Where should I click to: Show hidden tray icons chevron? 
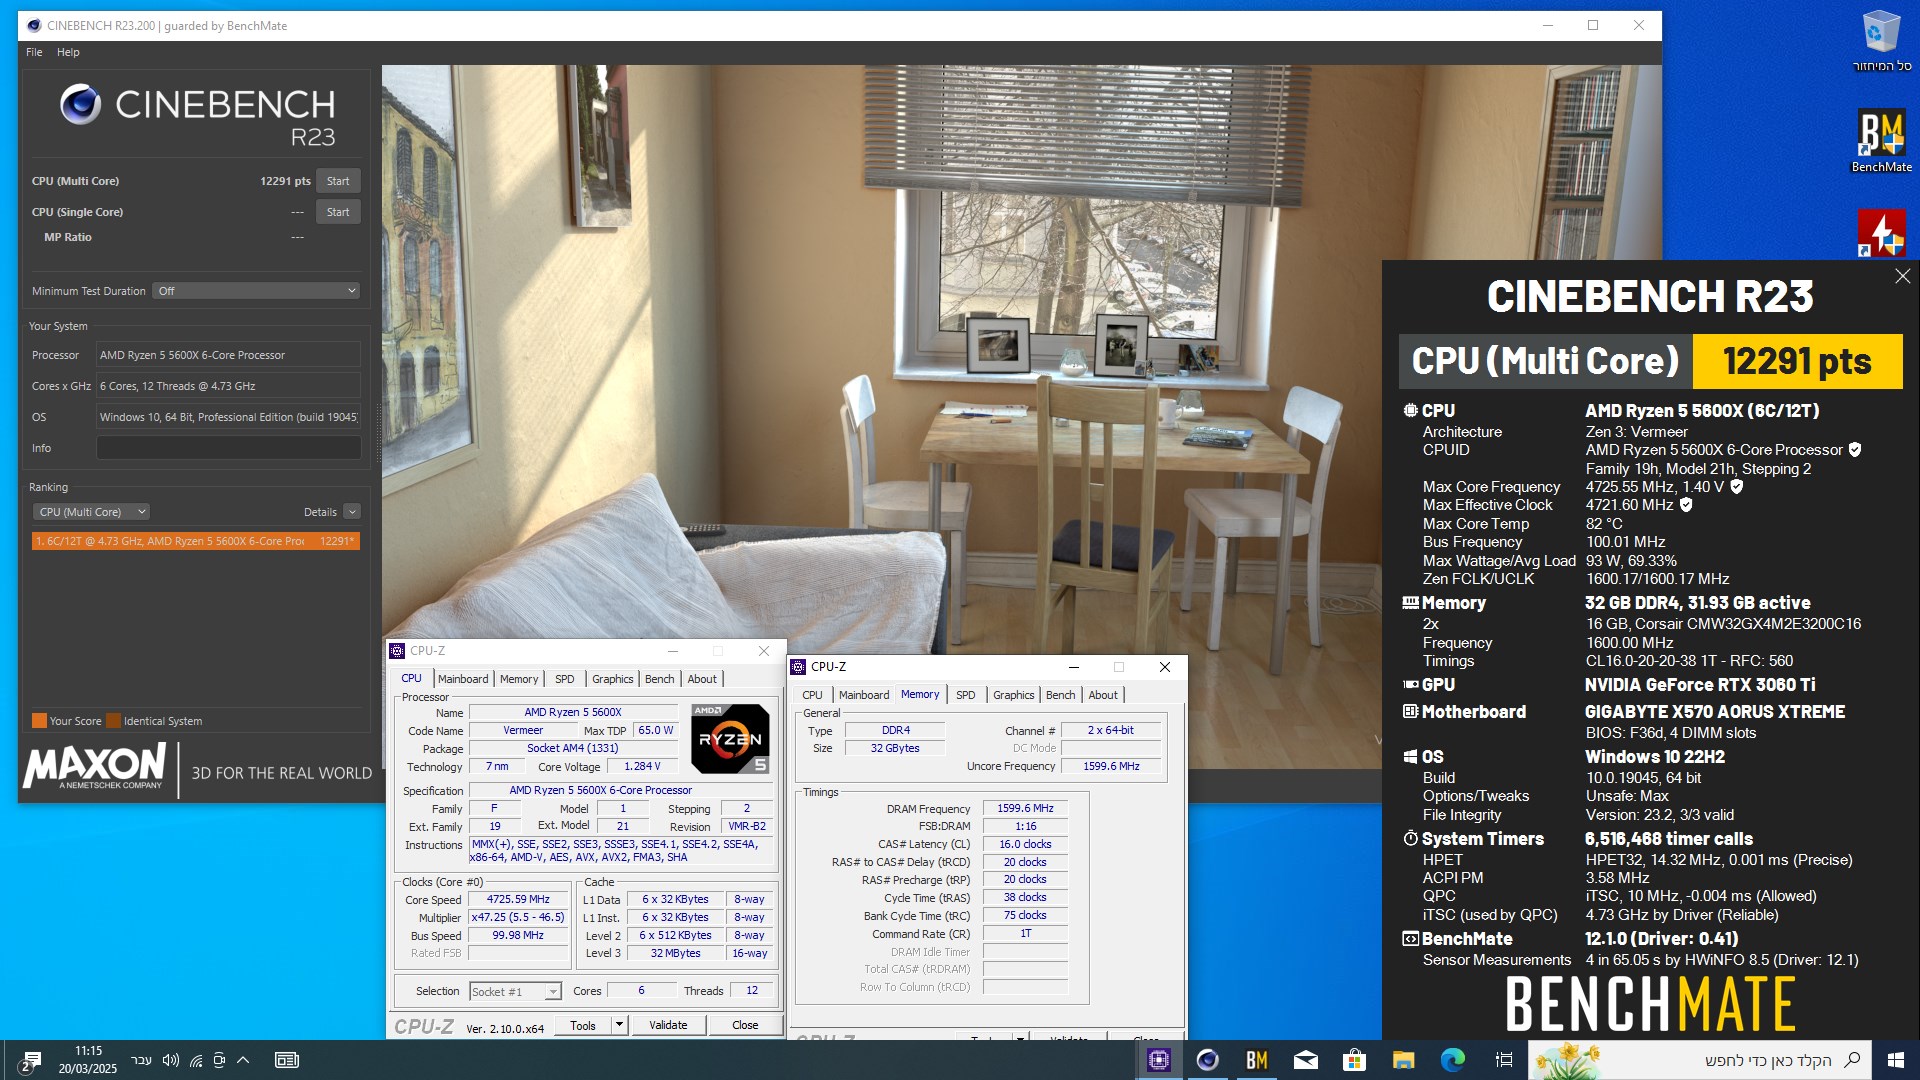pos(243,1060)
